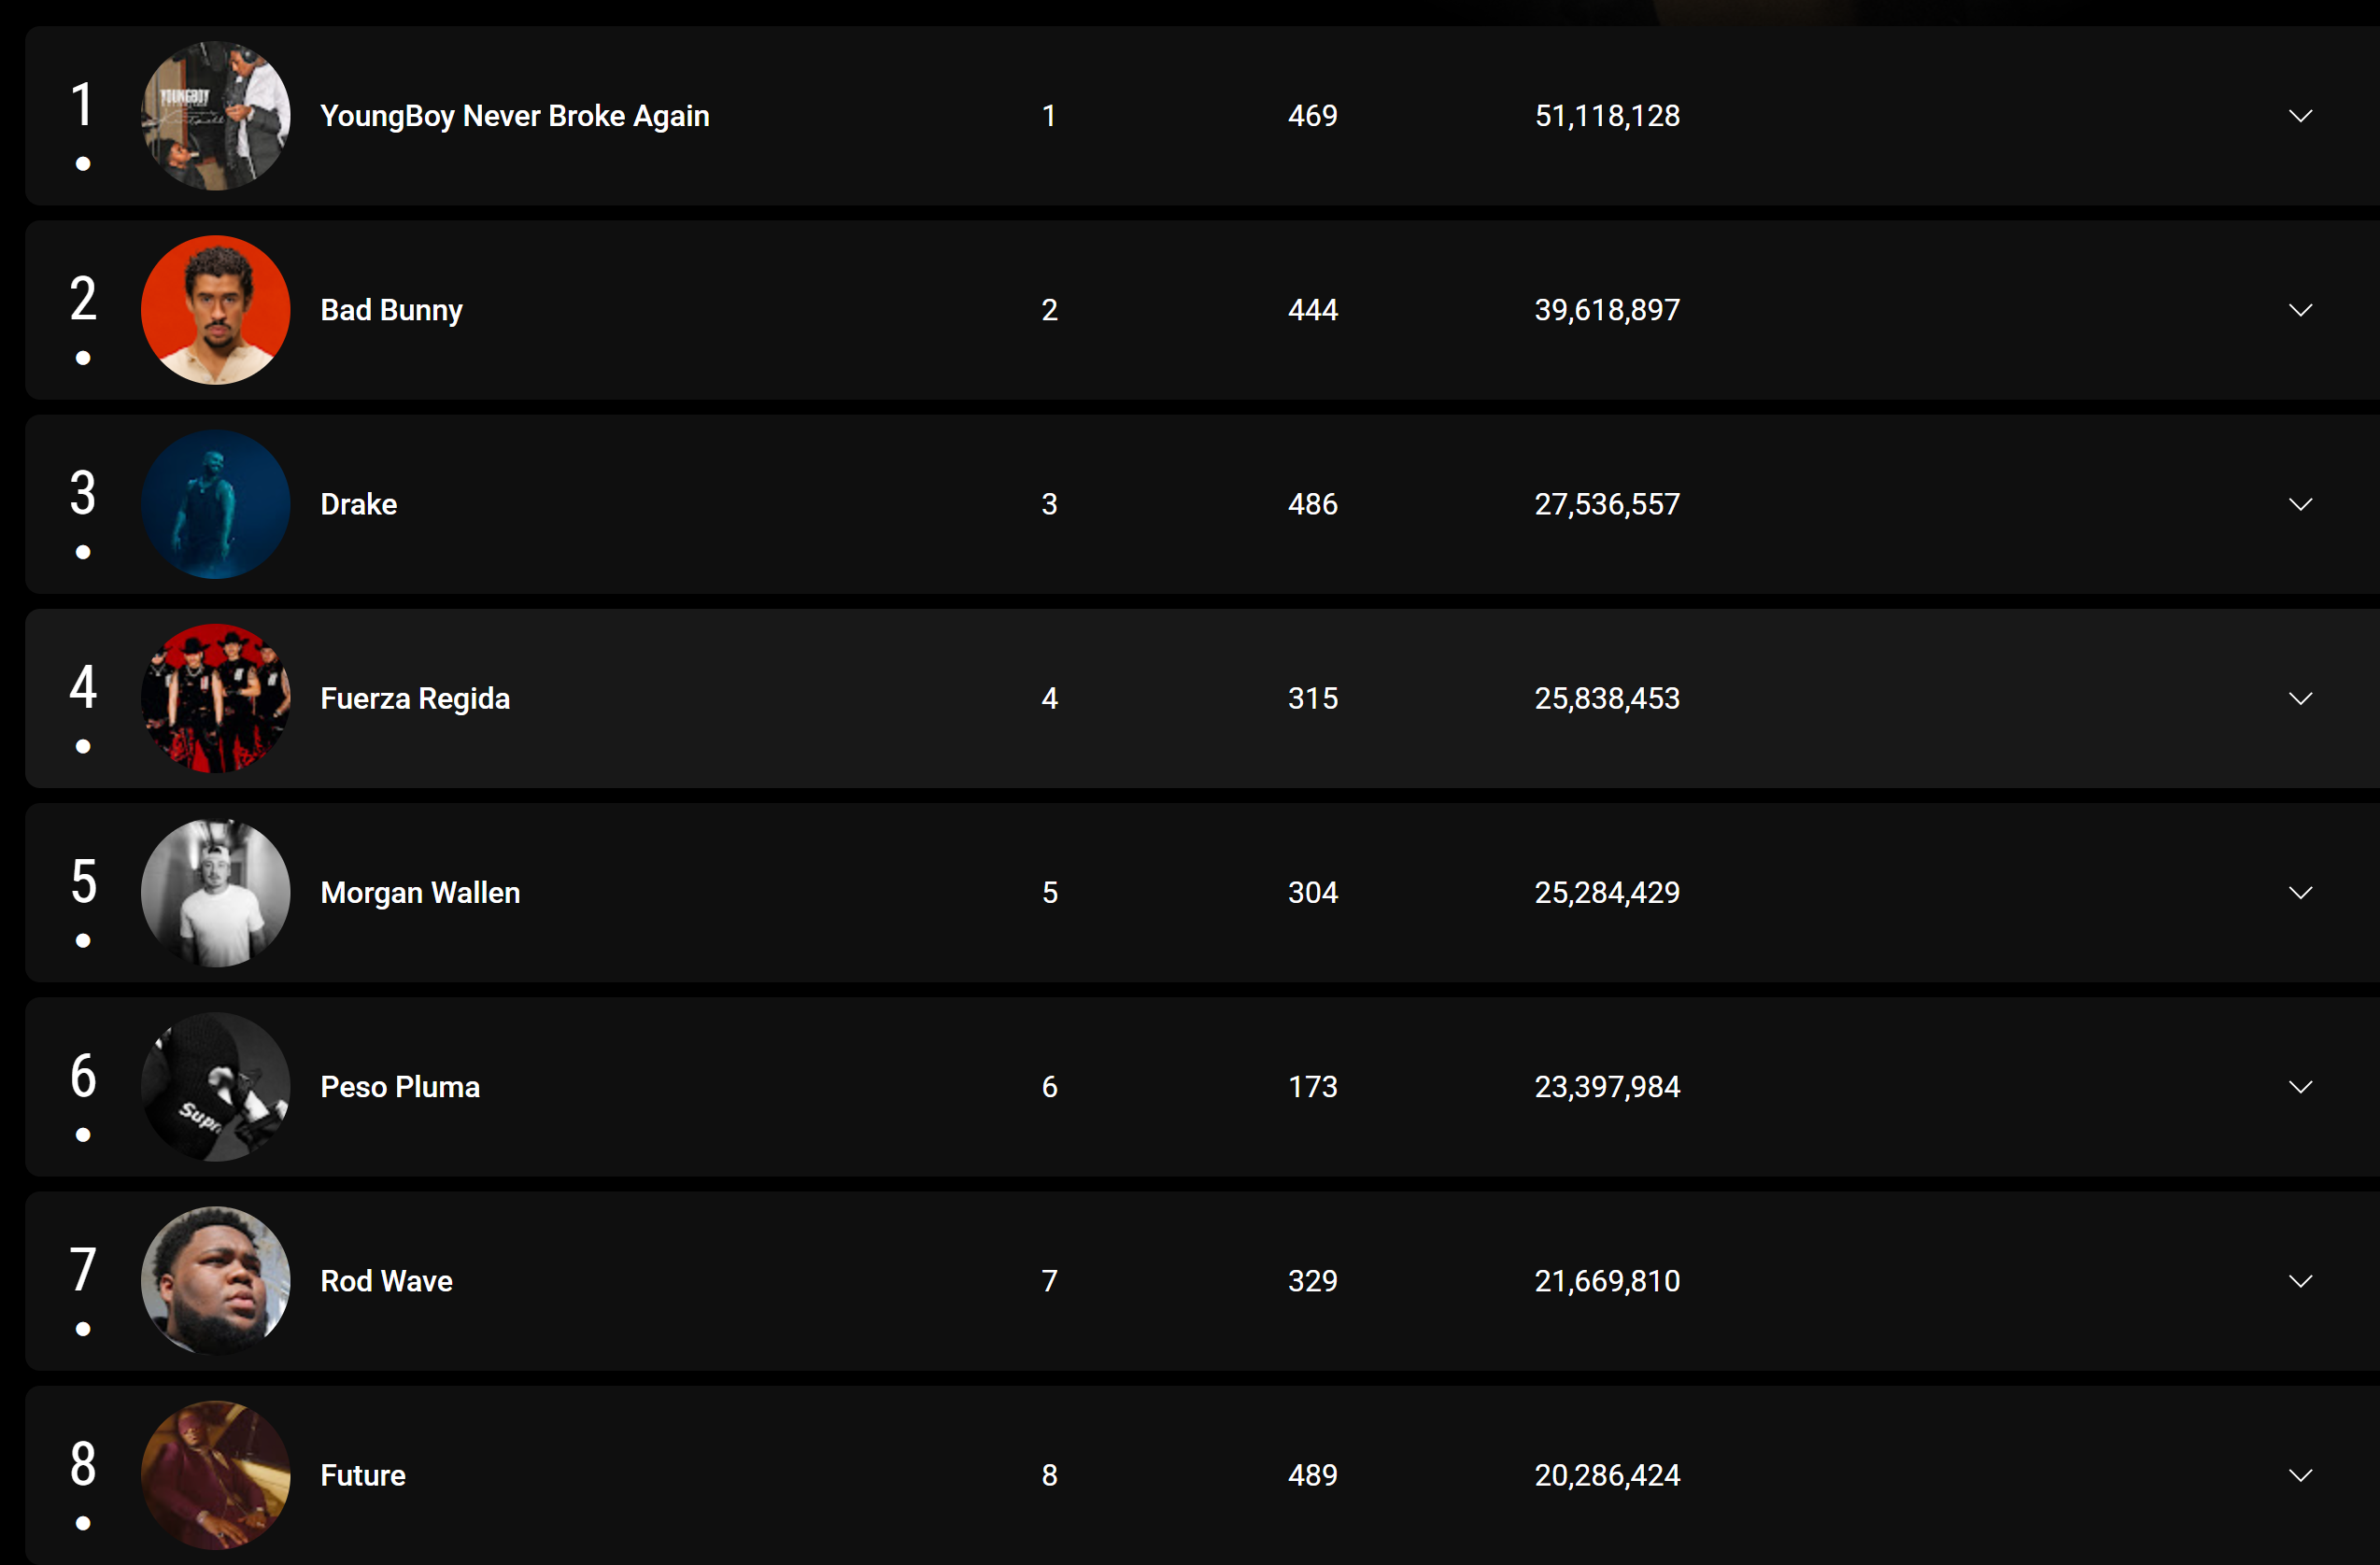Expand the Drake row details
Screen dimensions: 2380x1565
click(2301, 504)
